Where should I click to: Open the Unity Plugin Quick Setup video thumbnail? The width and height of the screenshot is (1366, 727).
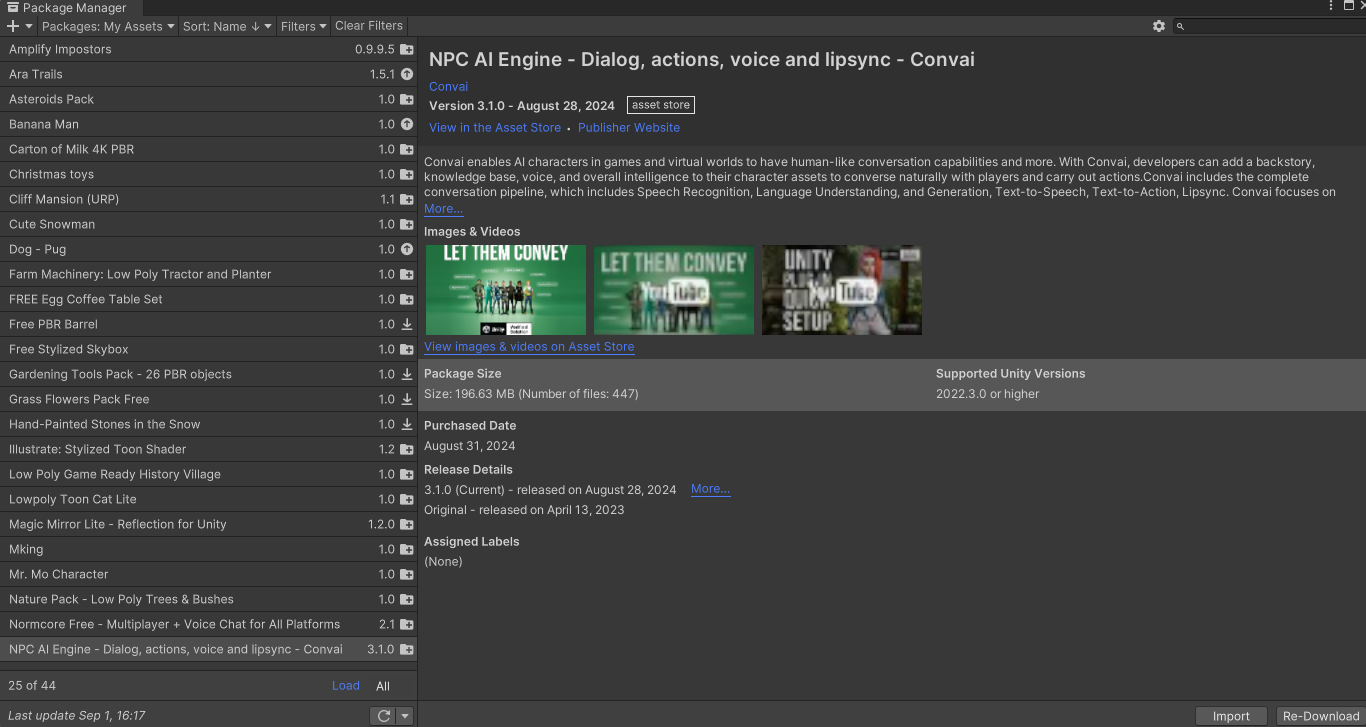coord(842,290)
